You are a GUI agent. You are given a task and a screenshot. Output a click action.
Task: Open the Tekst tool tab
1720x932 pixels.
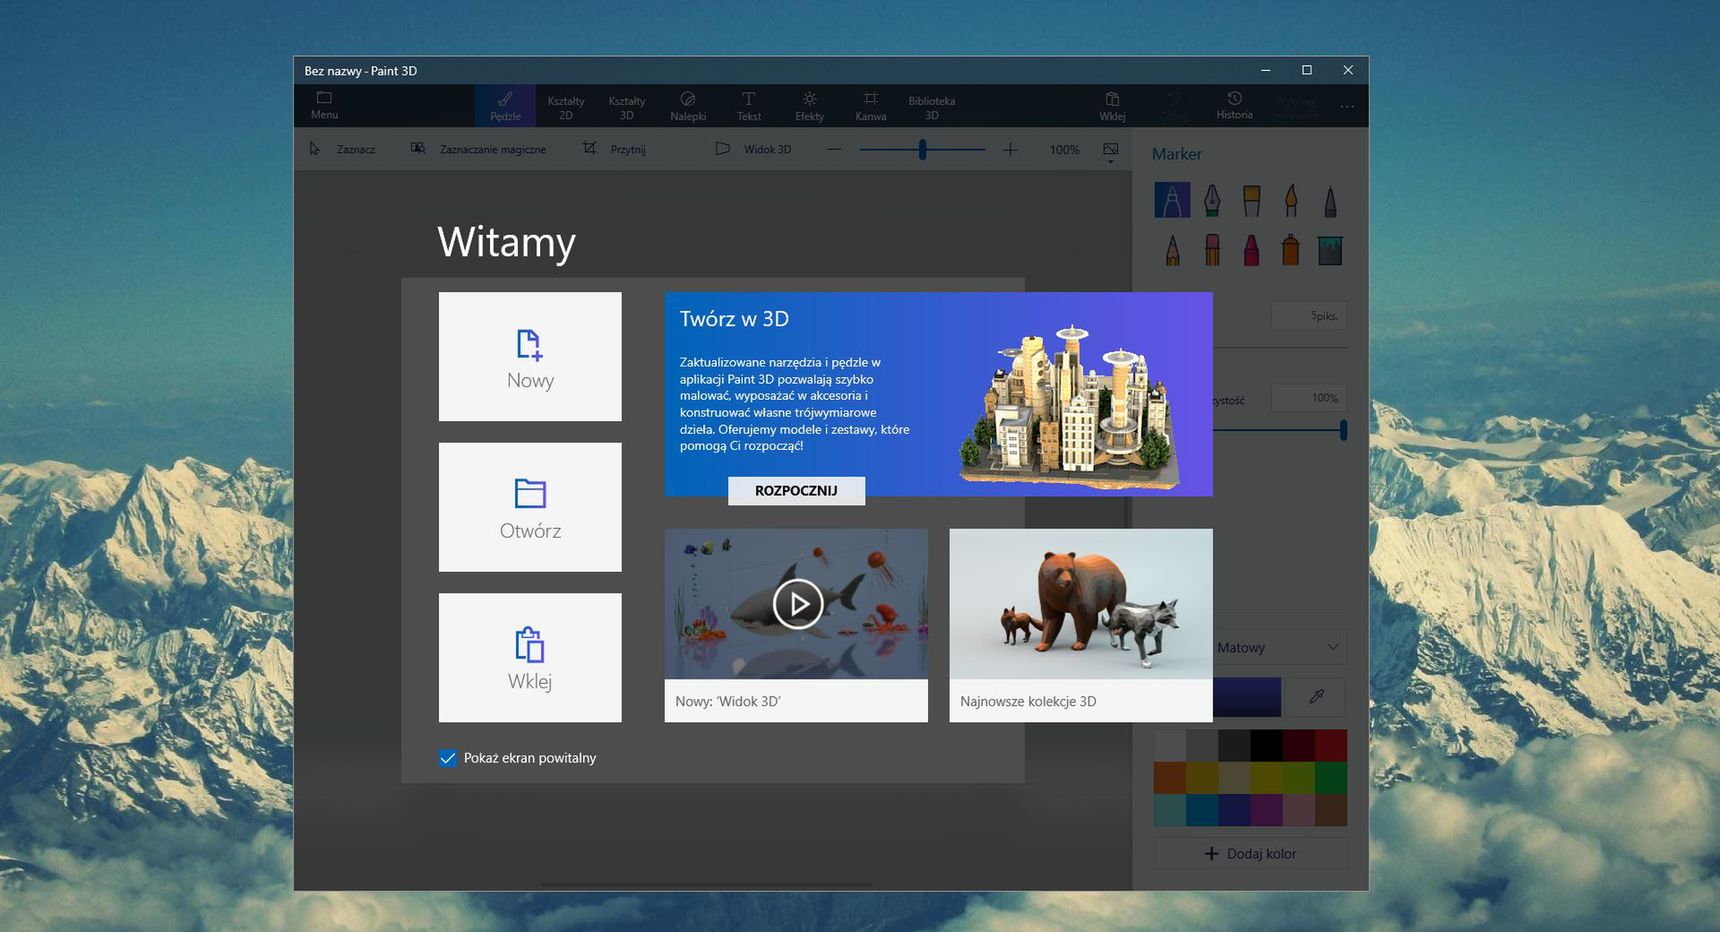point(749,106)
